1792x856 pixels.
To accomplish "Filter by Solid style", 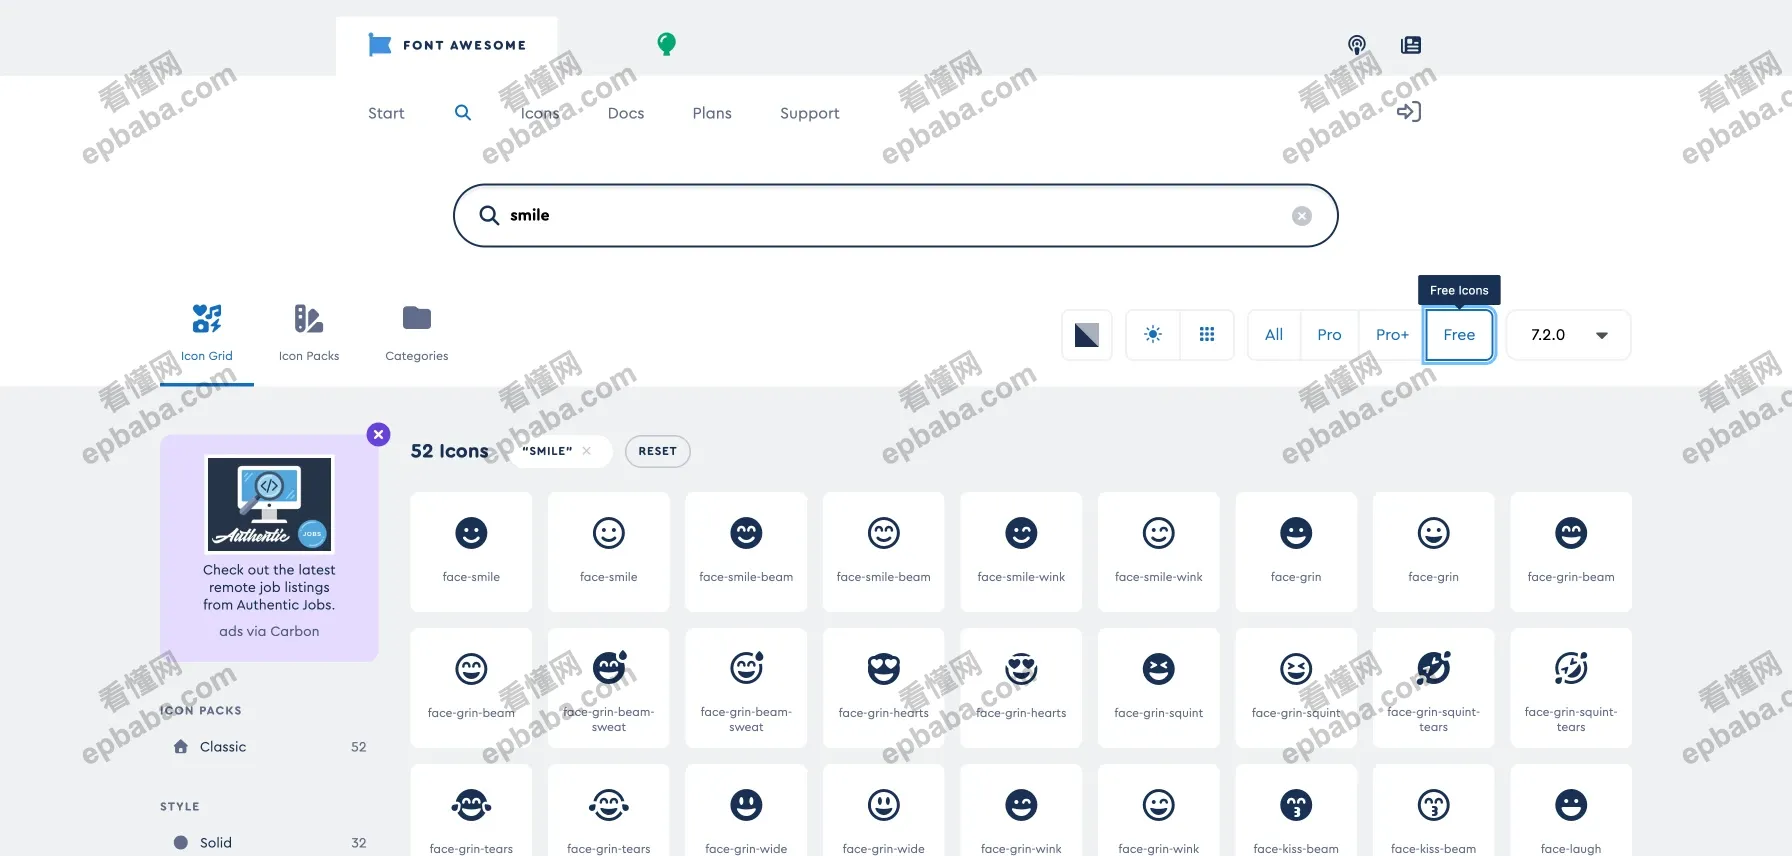I will (269, 843).
